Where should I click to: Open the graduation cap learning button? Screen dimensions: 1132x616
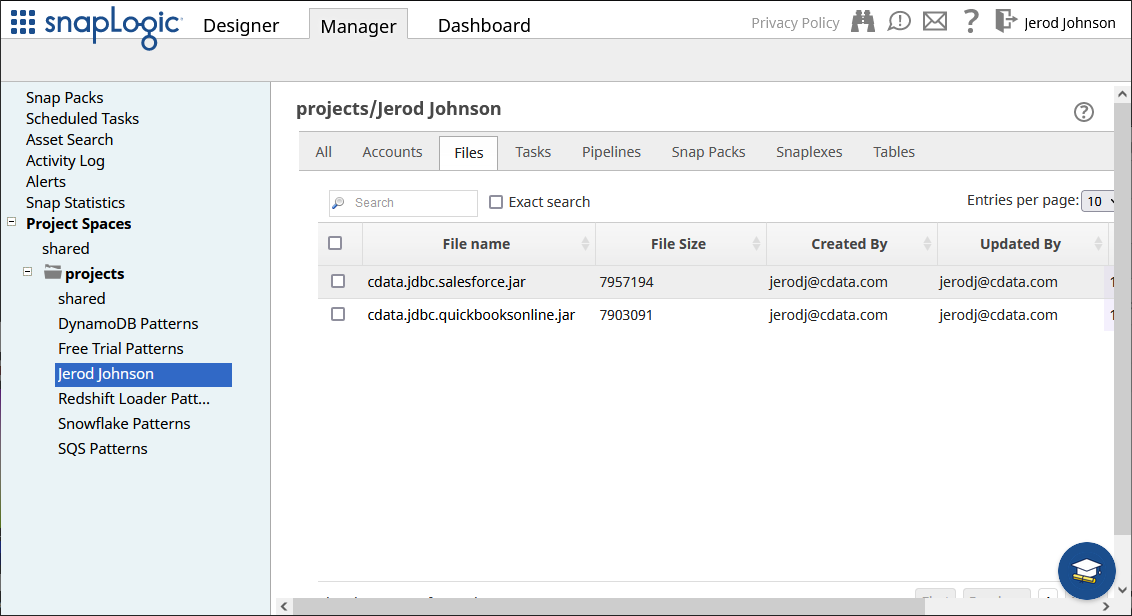(x=1086, y=571)
